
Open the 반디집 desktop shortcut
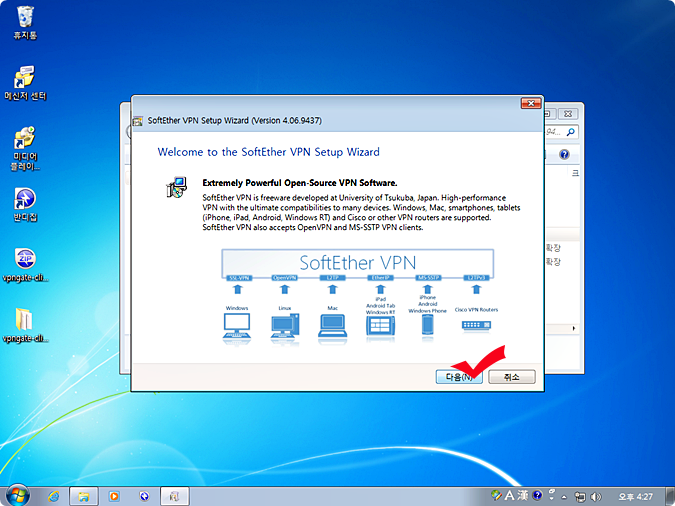[x=25, y=205]
